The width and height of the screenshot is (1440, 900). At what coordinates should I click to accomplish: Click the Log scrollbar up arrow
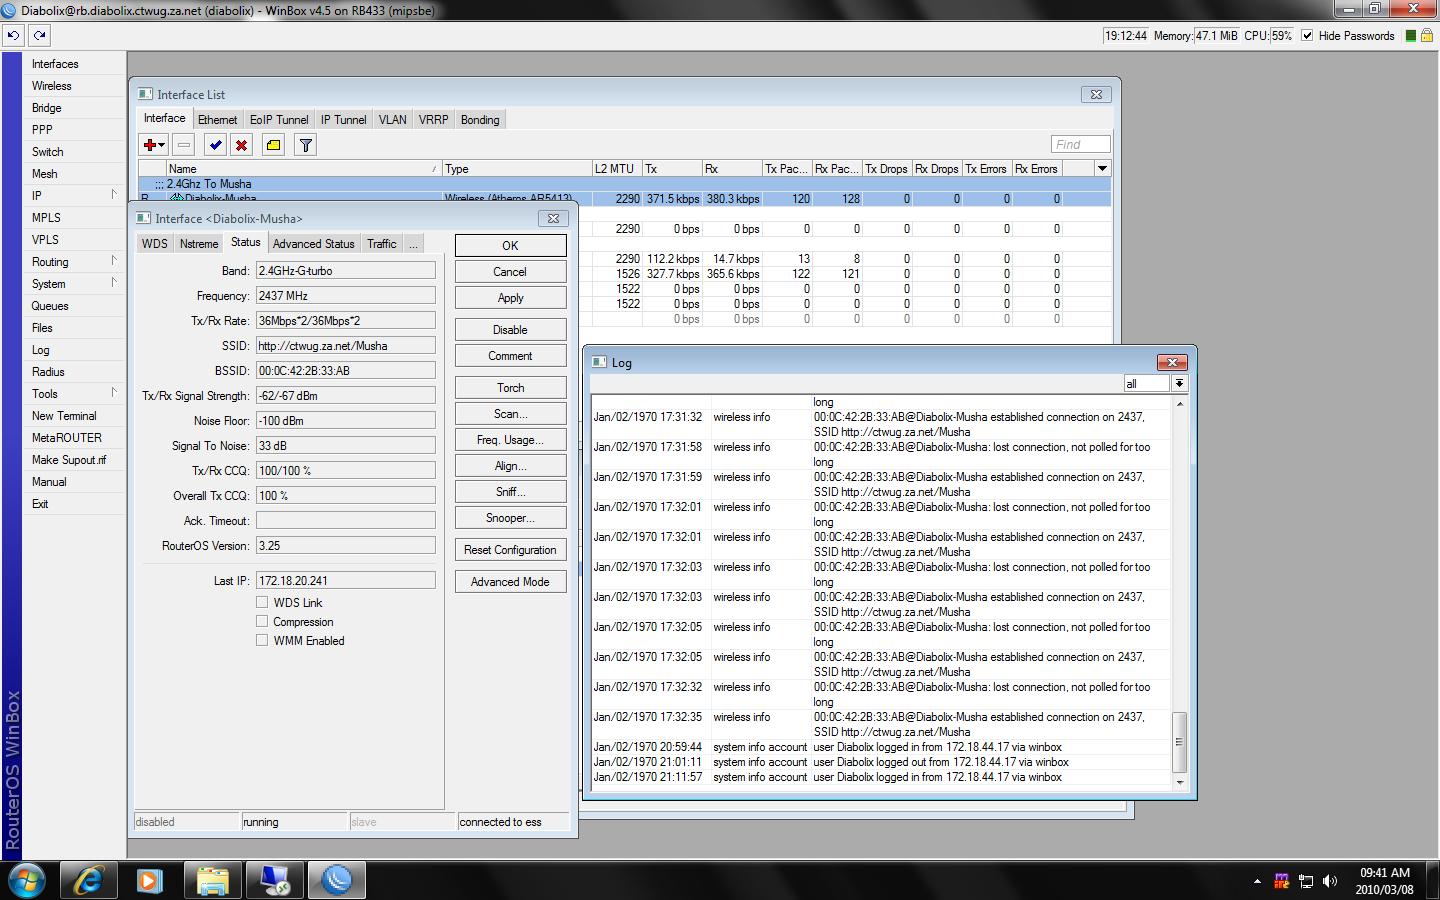tap(1180, 404)
